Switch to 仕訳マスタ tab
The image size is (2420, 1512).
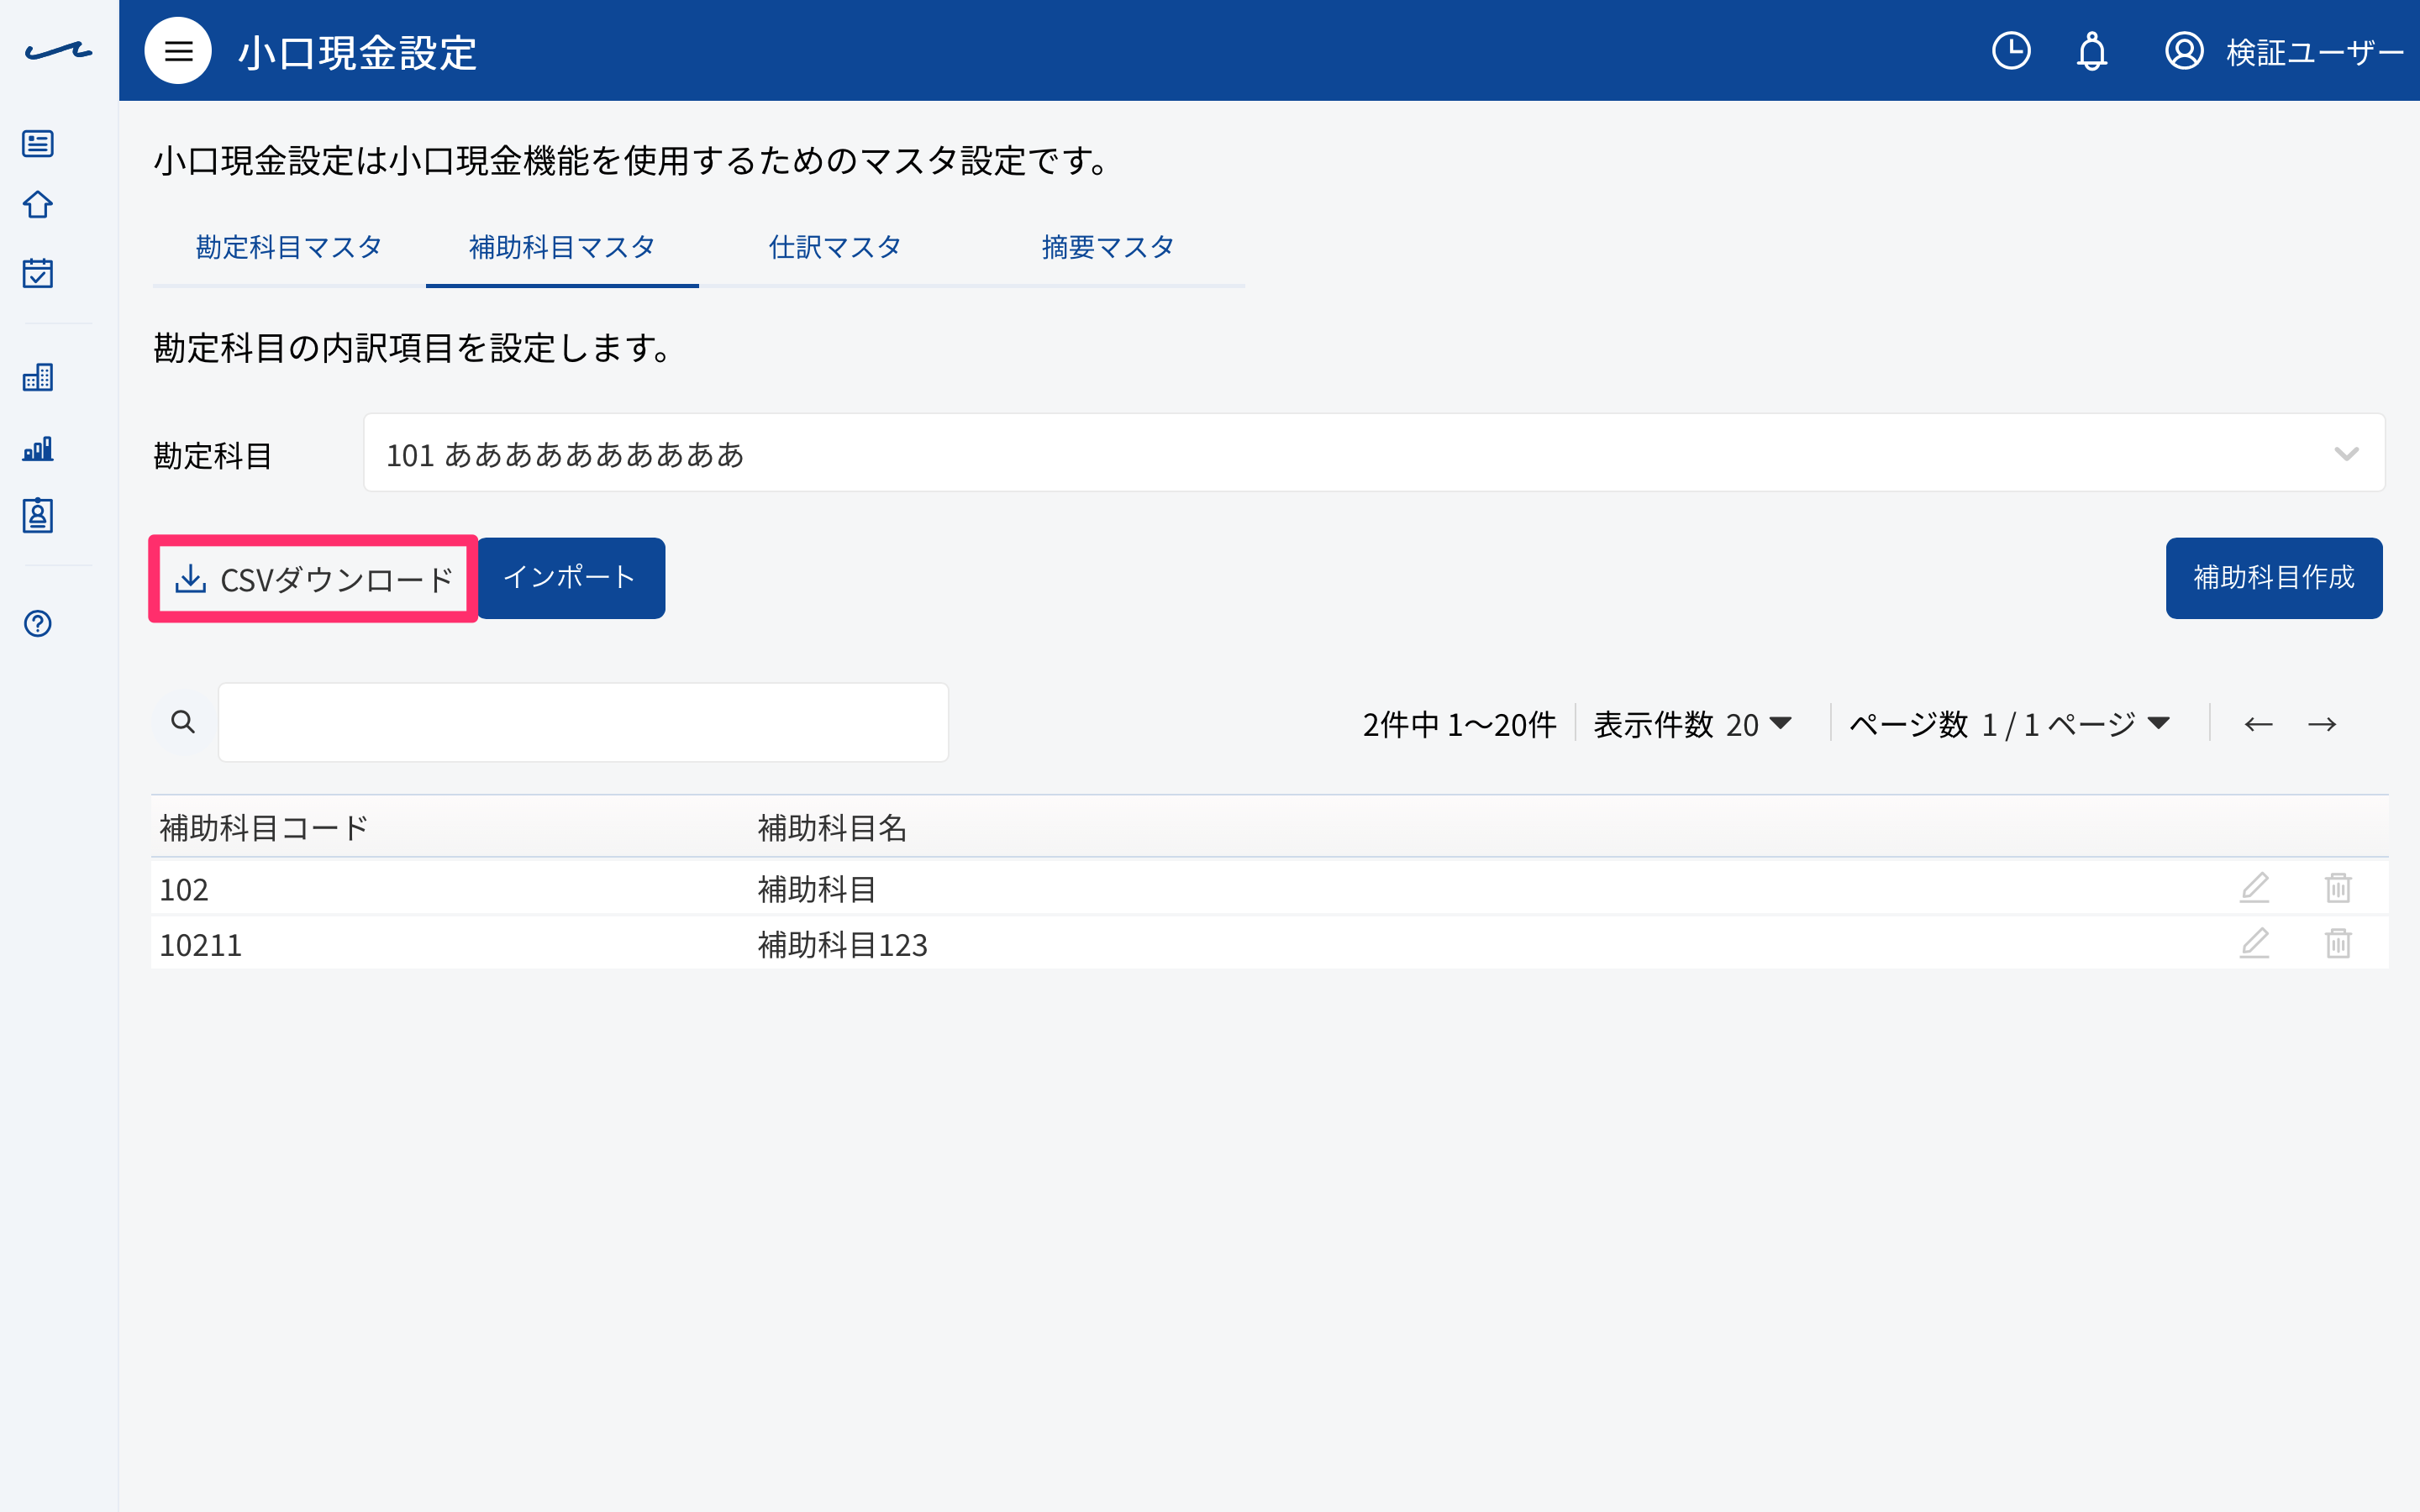coord(835,247)
